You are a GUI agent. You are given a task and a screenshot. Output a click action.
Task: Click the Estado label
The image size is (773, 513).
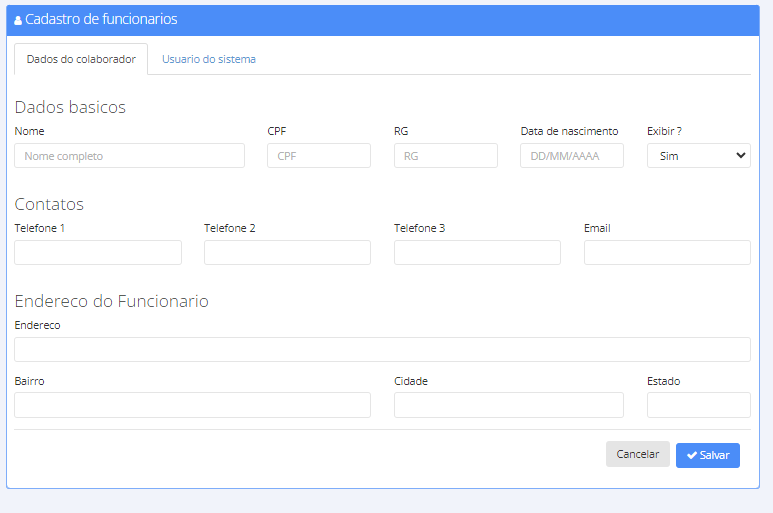664,381
